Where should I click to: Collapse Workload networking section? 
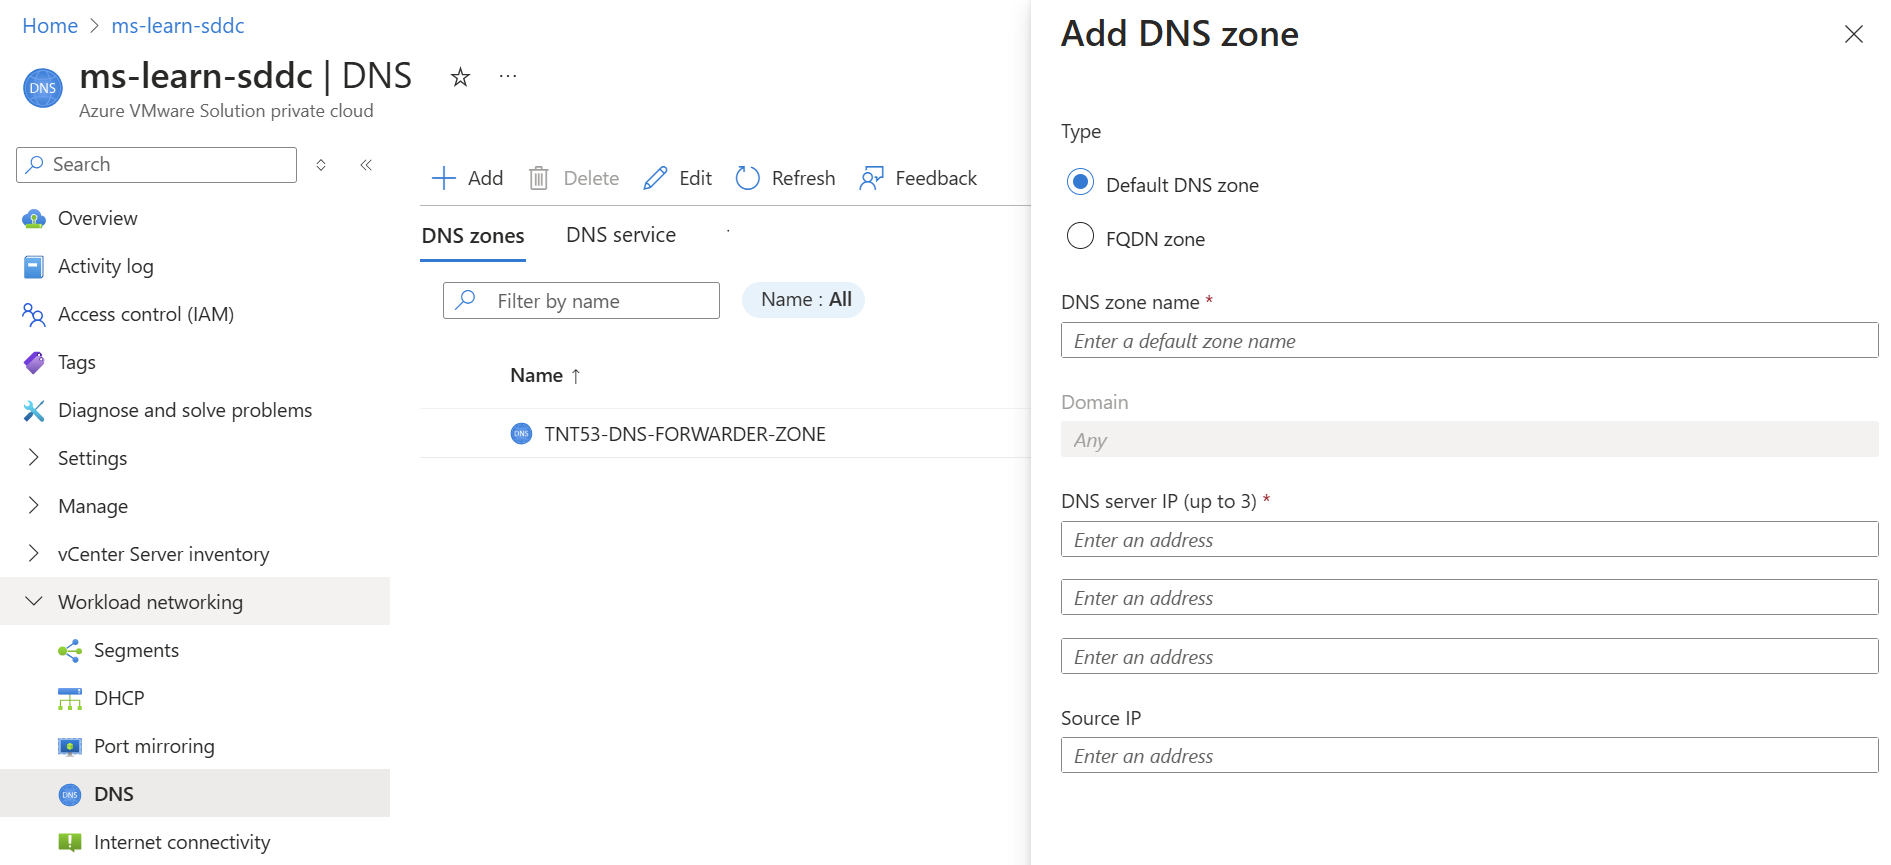point(34,601)
